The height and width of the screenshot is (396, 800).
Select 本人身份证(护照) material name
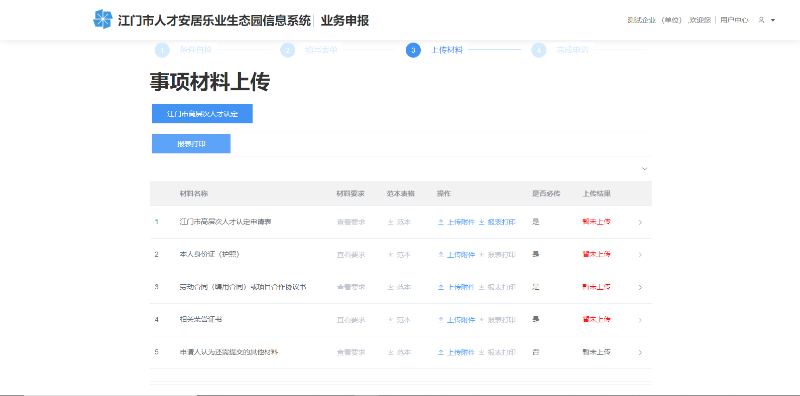tap(209, 255)
